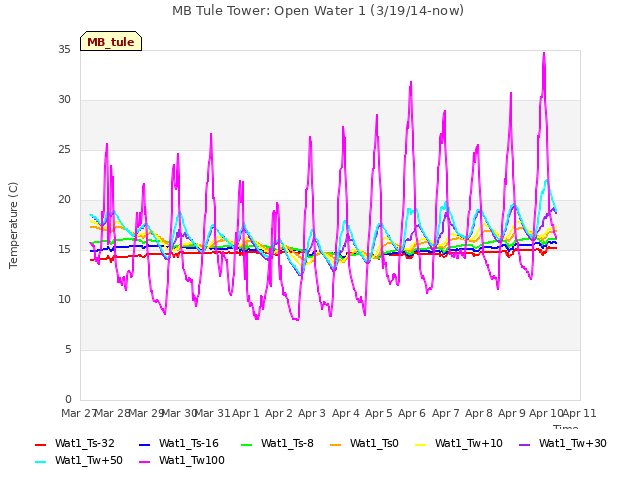The image size is (640, 480).
Task: Click the MB_tule label box
Action: click(x=111, y=41)
